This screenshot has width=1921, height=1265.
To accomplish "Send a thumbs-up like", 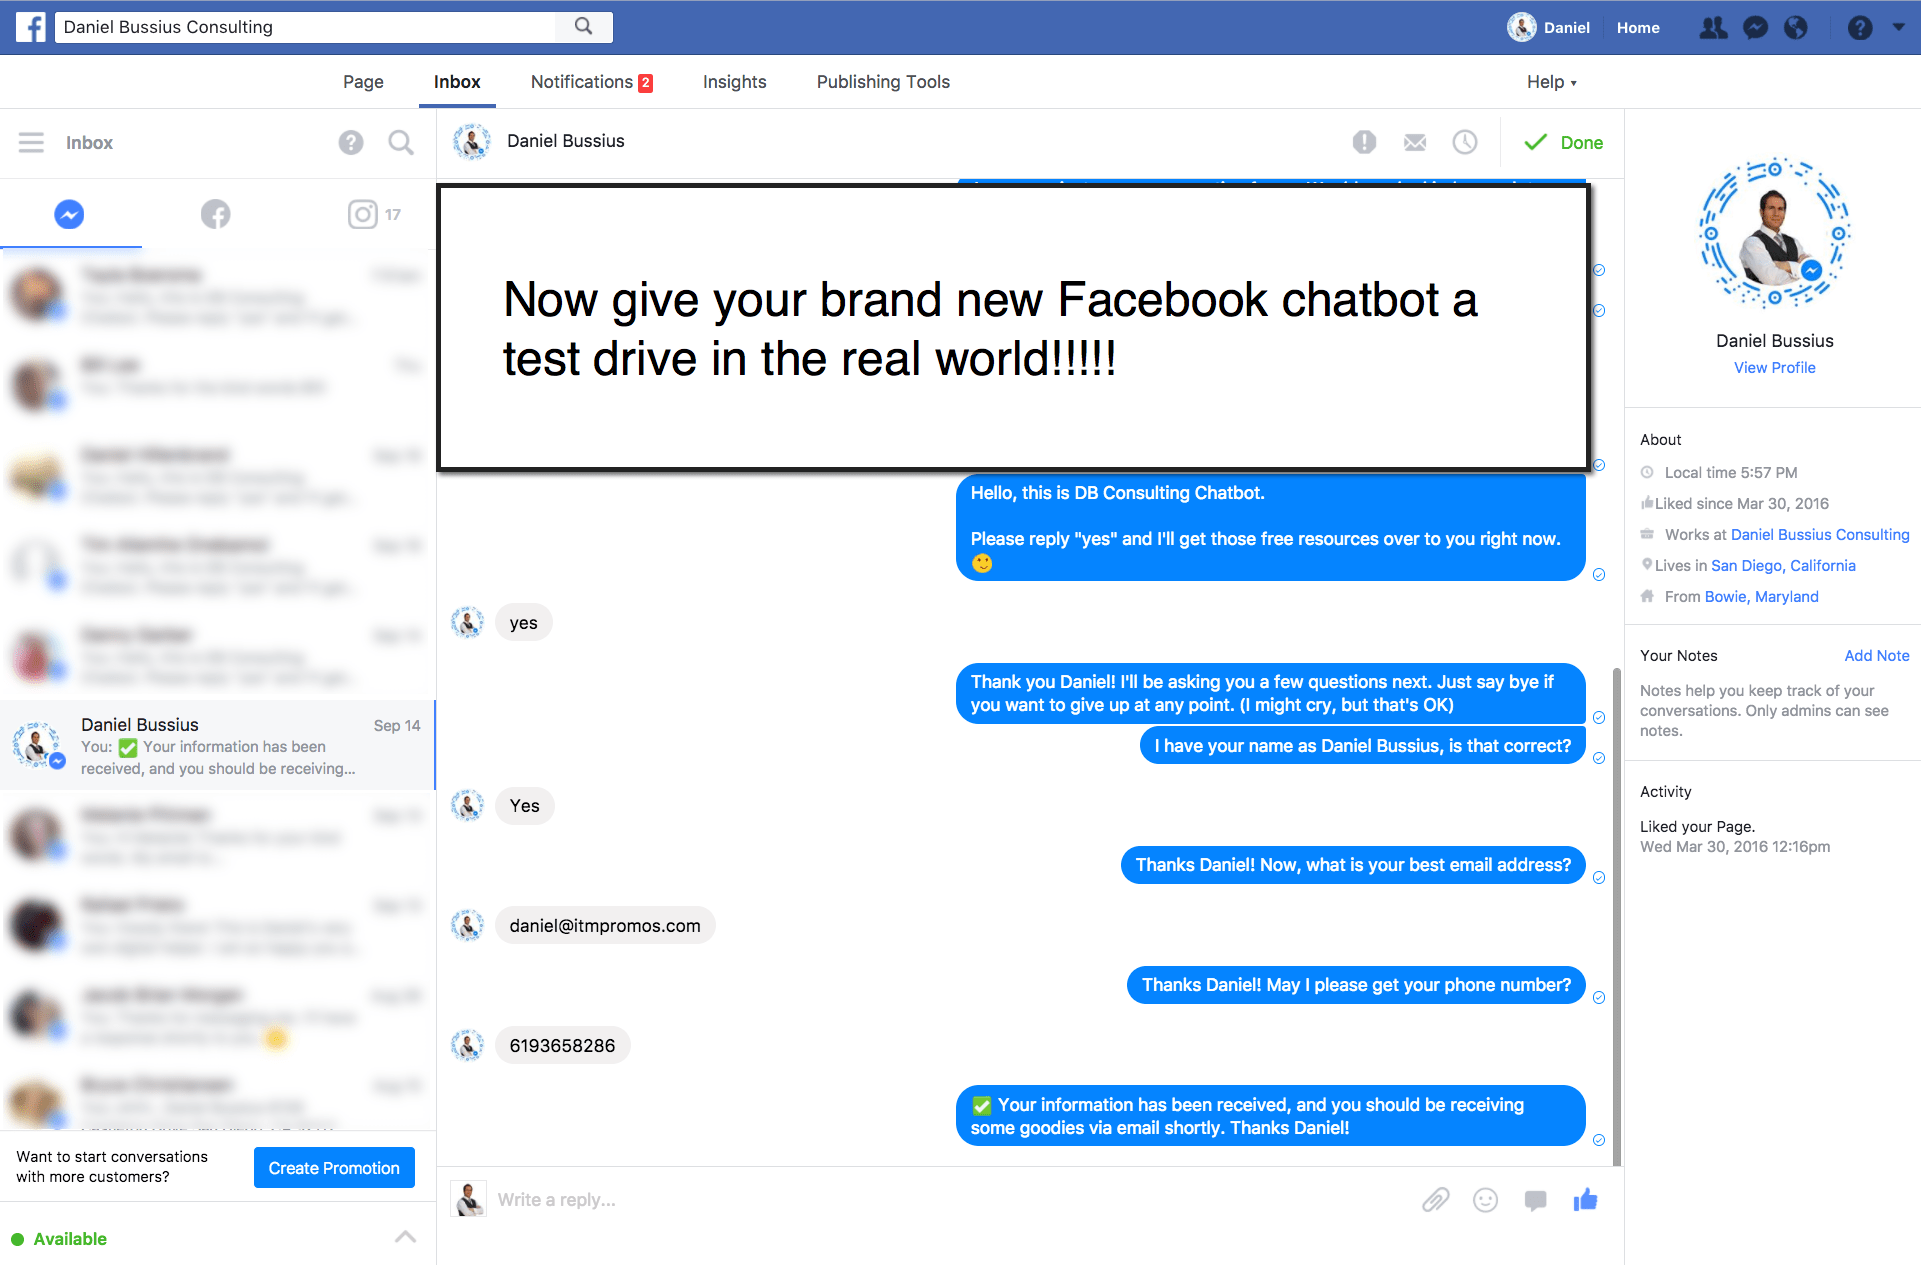I will pos(1585,1200).
